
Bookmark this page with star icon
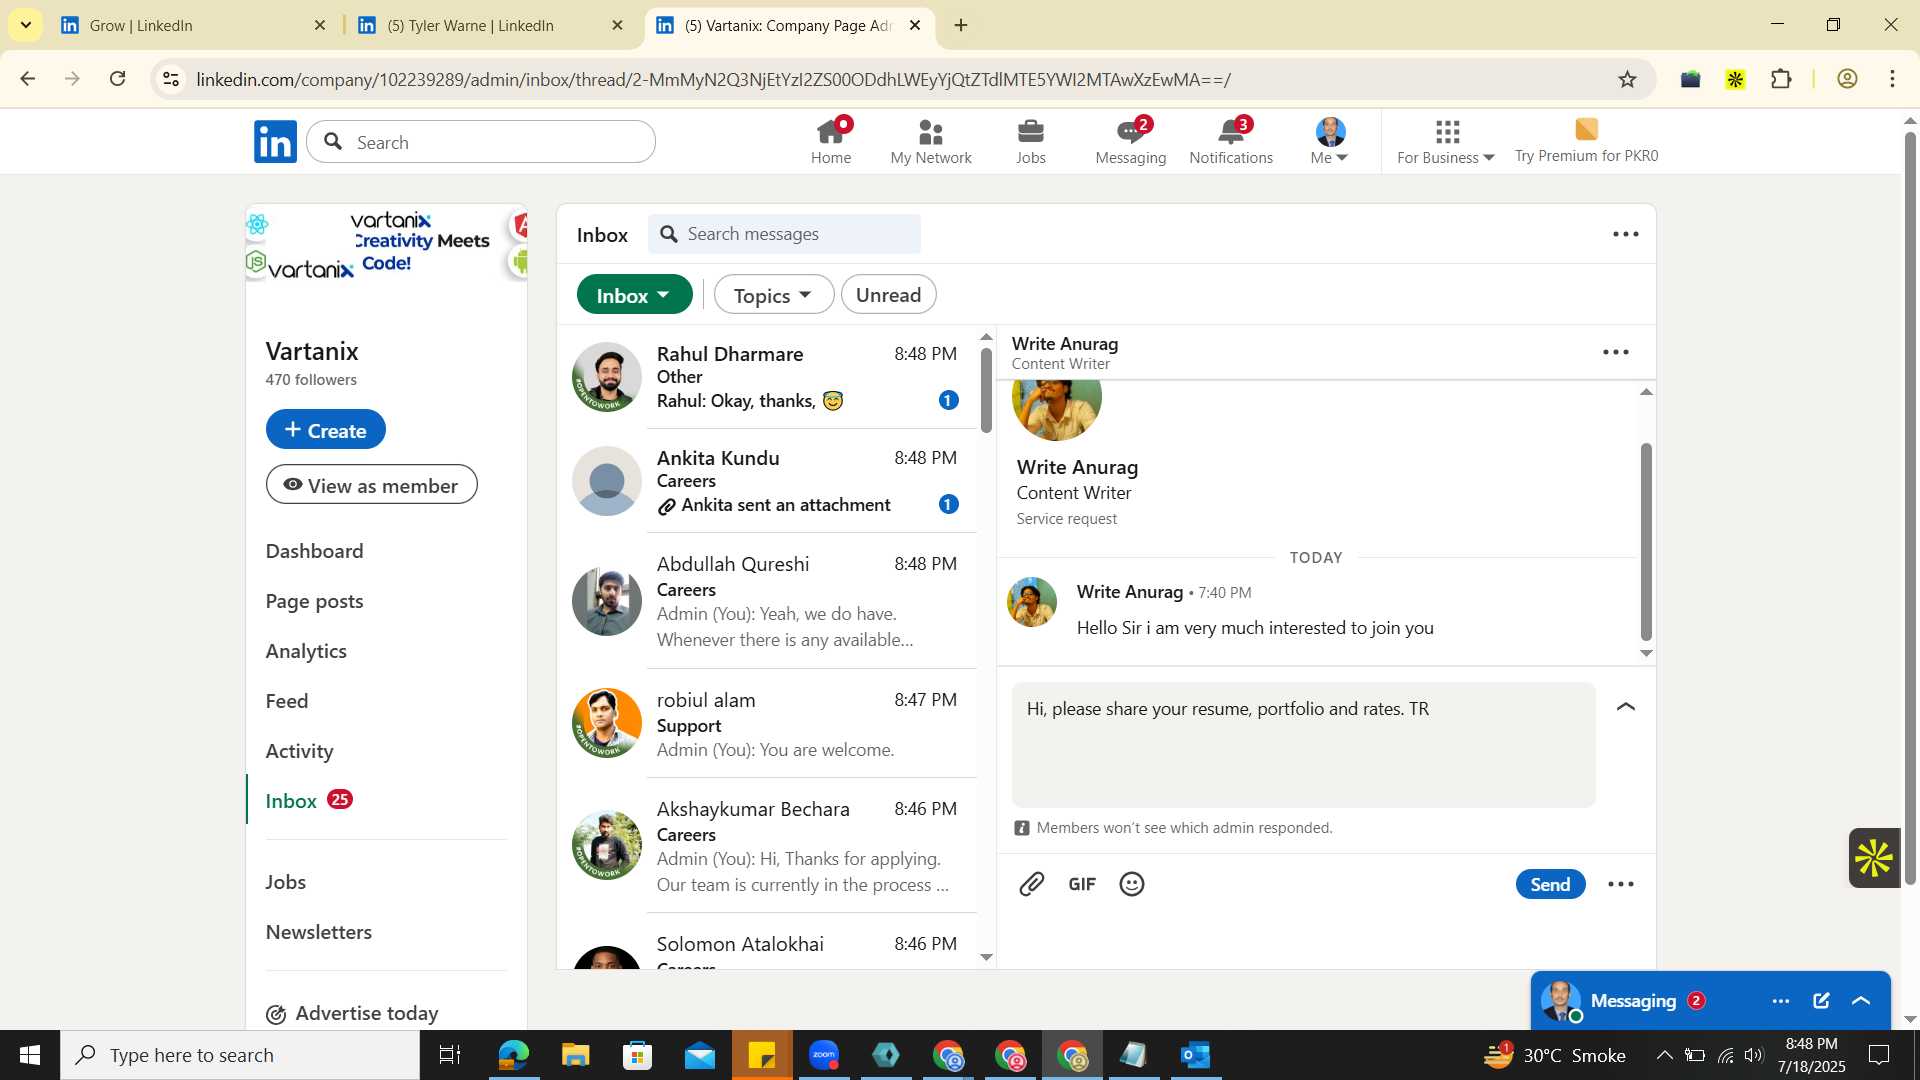point(1628,79)
